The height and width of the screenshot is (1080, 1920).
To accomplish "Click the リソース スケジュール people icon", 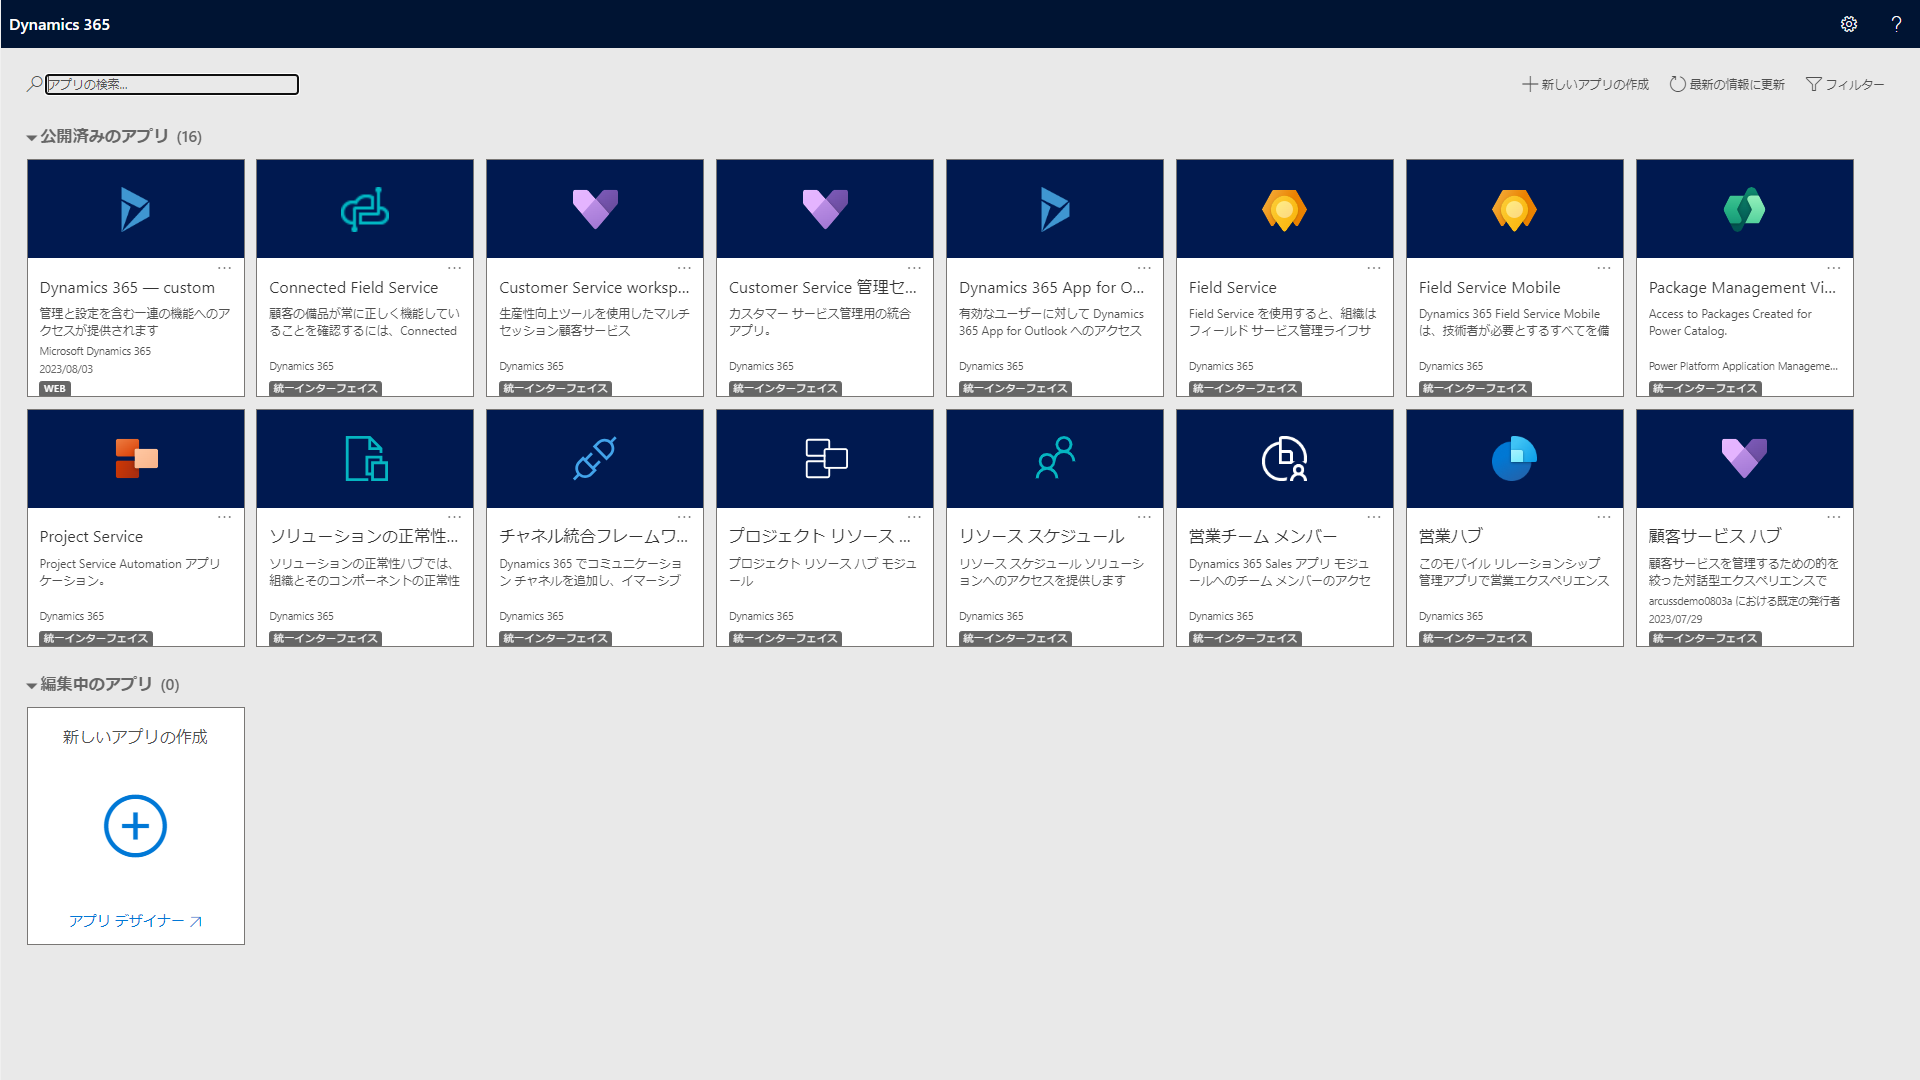I will [x=1055, y=458].
